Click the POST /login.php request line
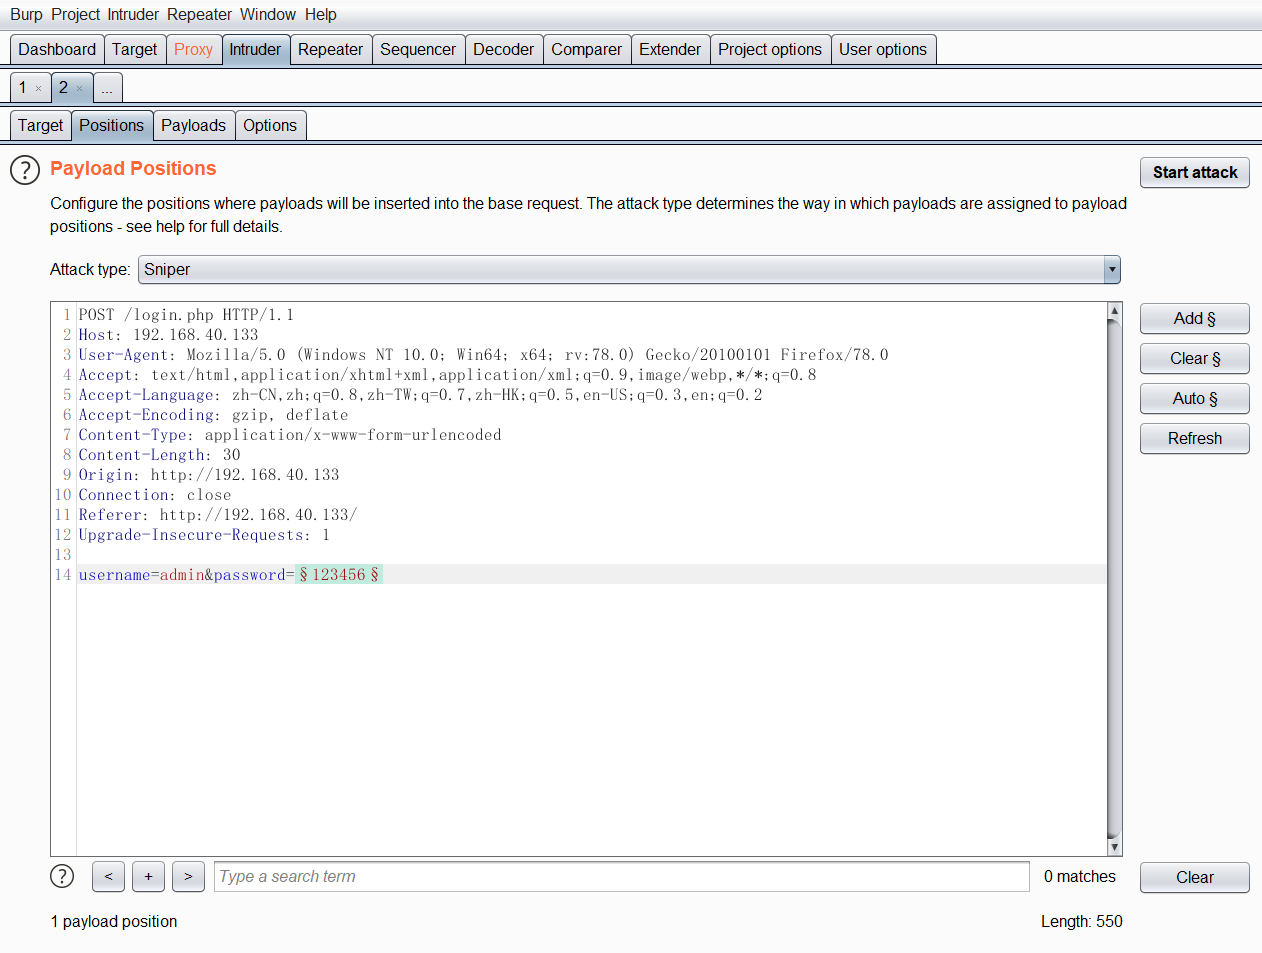 pos(186,314)
